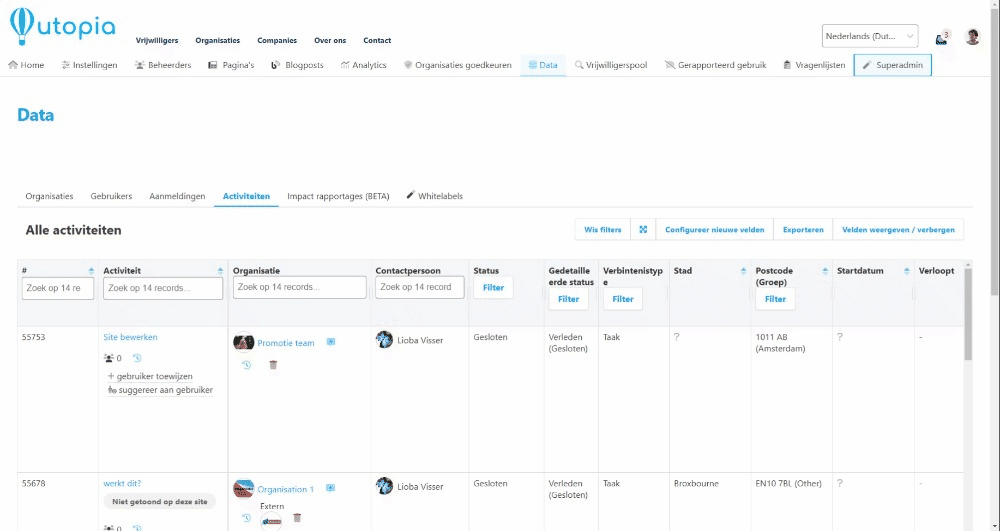Open the Nederlands language dropdown
Image resolution: width=1000 pixels, height=531 pixels.
tap(869, 37)
